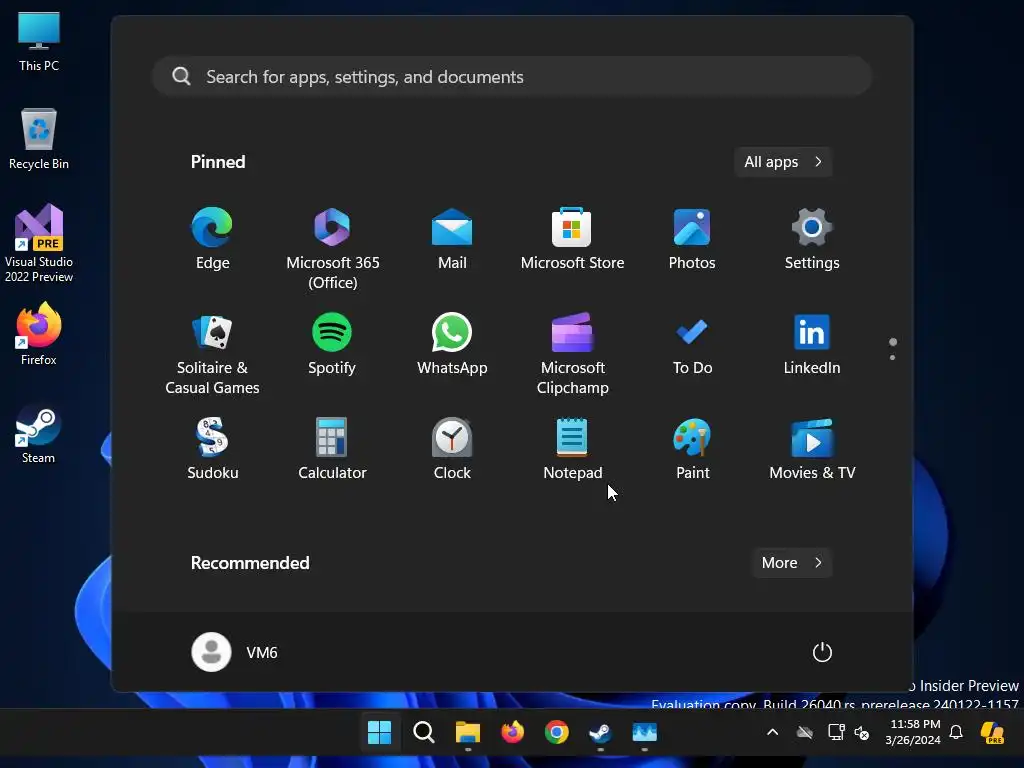Viewport: 1024px width, 768px height.
Task: Switch to the running photo-style app on taskbar
Action: pyautogui.click(x=645, y=733)
